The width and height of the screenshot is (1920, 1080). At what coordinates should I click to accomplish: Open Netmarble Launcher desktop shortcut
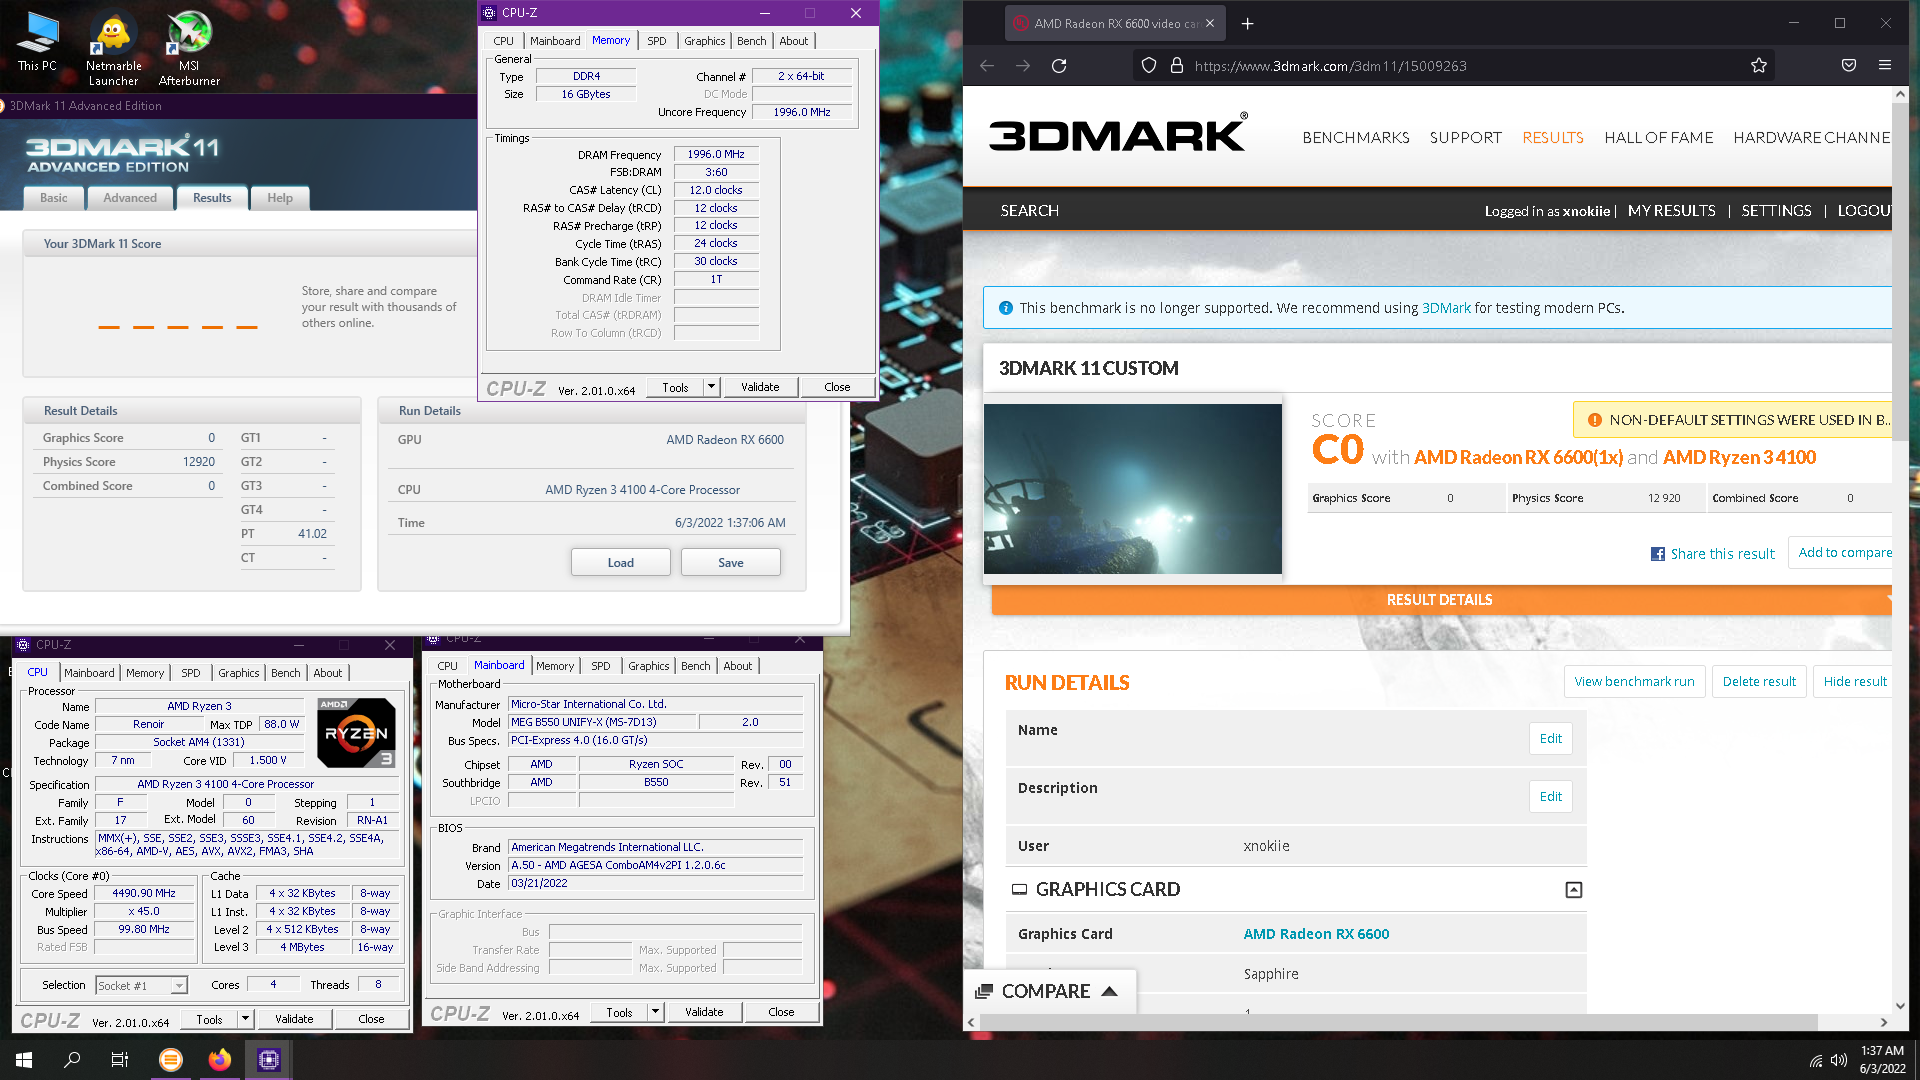113,48
